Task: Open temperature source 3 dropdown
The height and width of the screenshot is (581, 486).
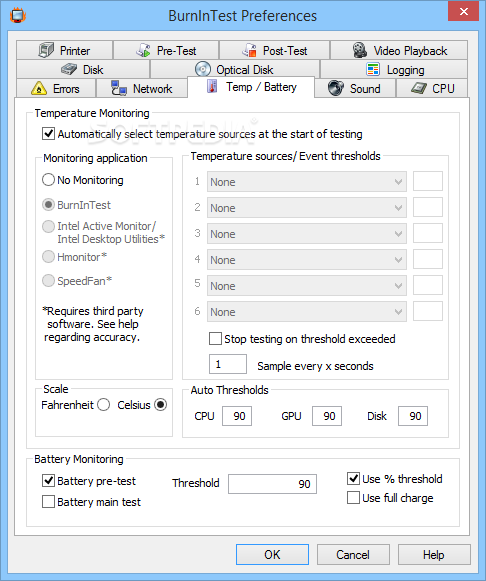Action: 307,233
